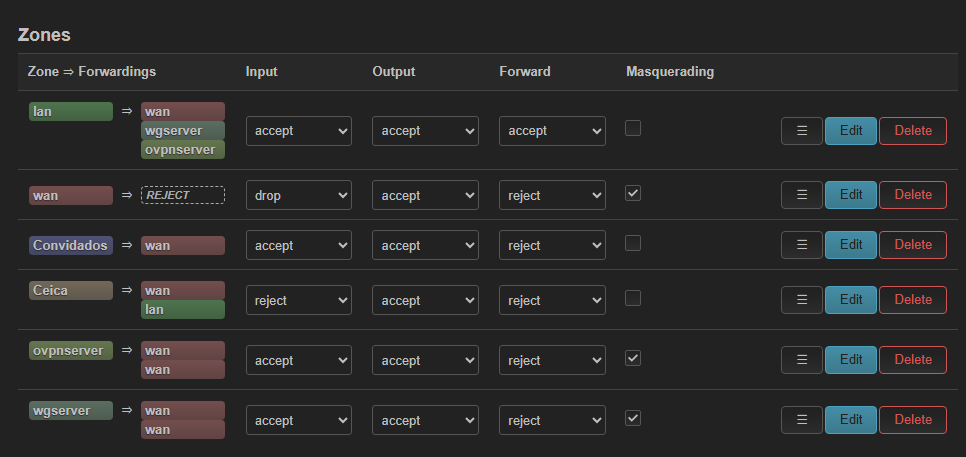Enable masquerading for Convidados zone
Image resolution: width=966 pixels, height=457 pixels.
pyautogui.click(x=633, y=243)
